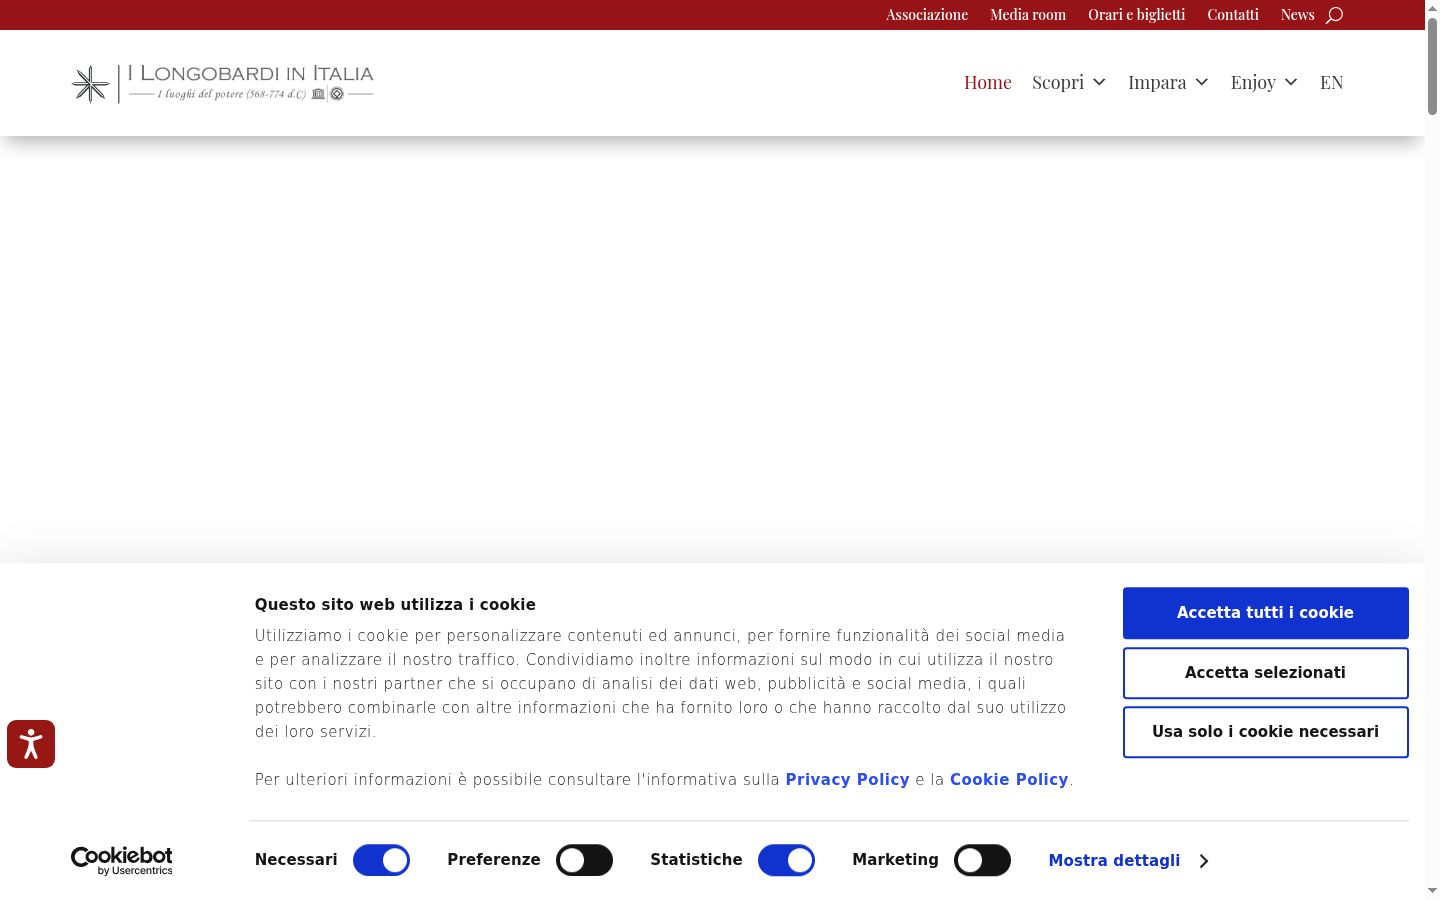Click Usa solo i cookie necessari button

[x=1265, y=732]
